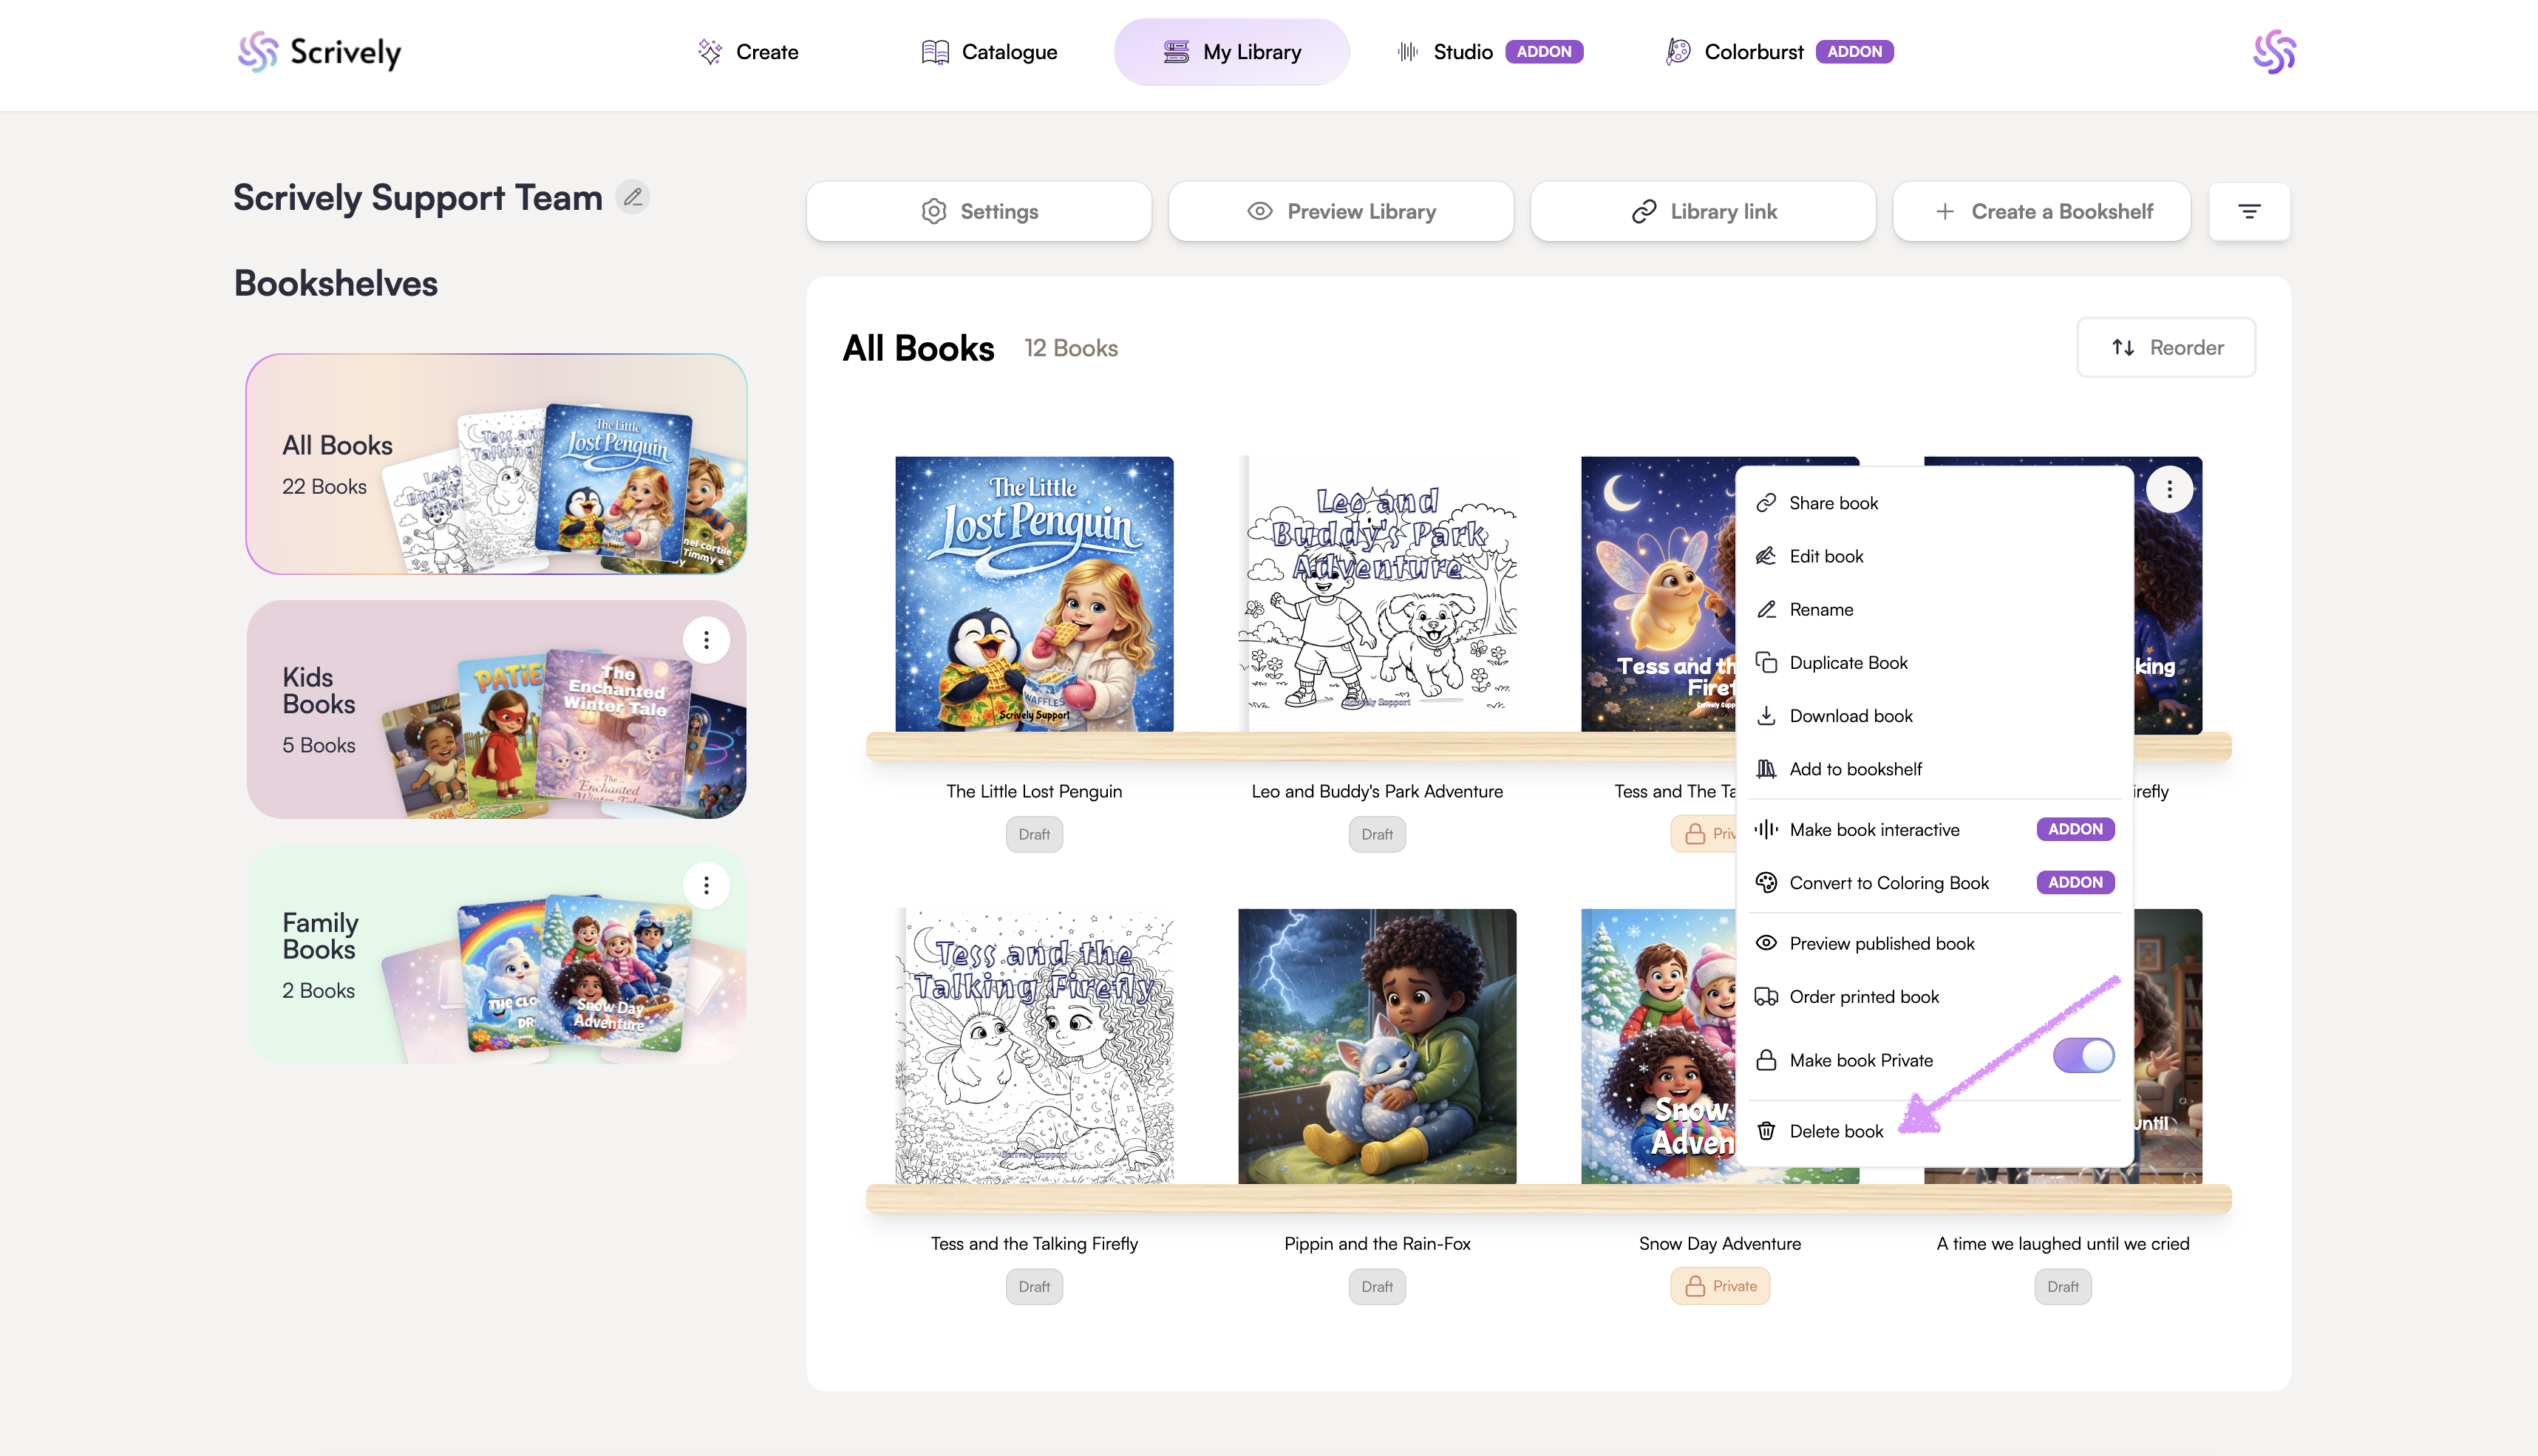The width and height of the screenshot is (2538, 1456).
Task: Click the Add to bookshelf icon
Action: (x=1767, y=769)
